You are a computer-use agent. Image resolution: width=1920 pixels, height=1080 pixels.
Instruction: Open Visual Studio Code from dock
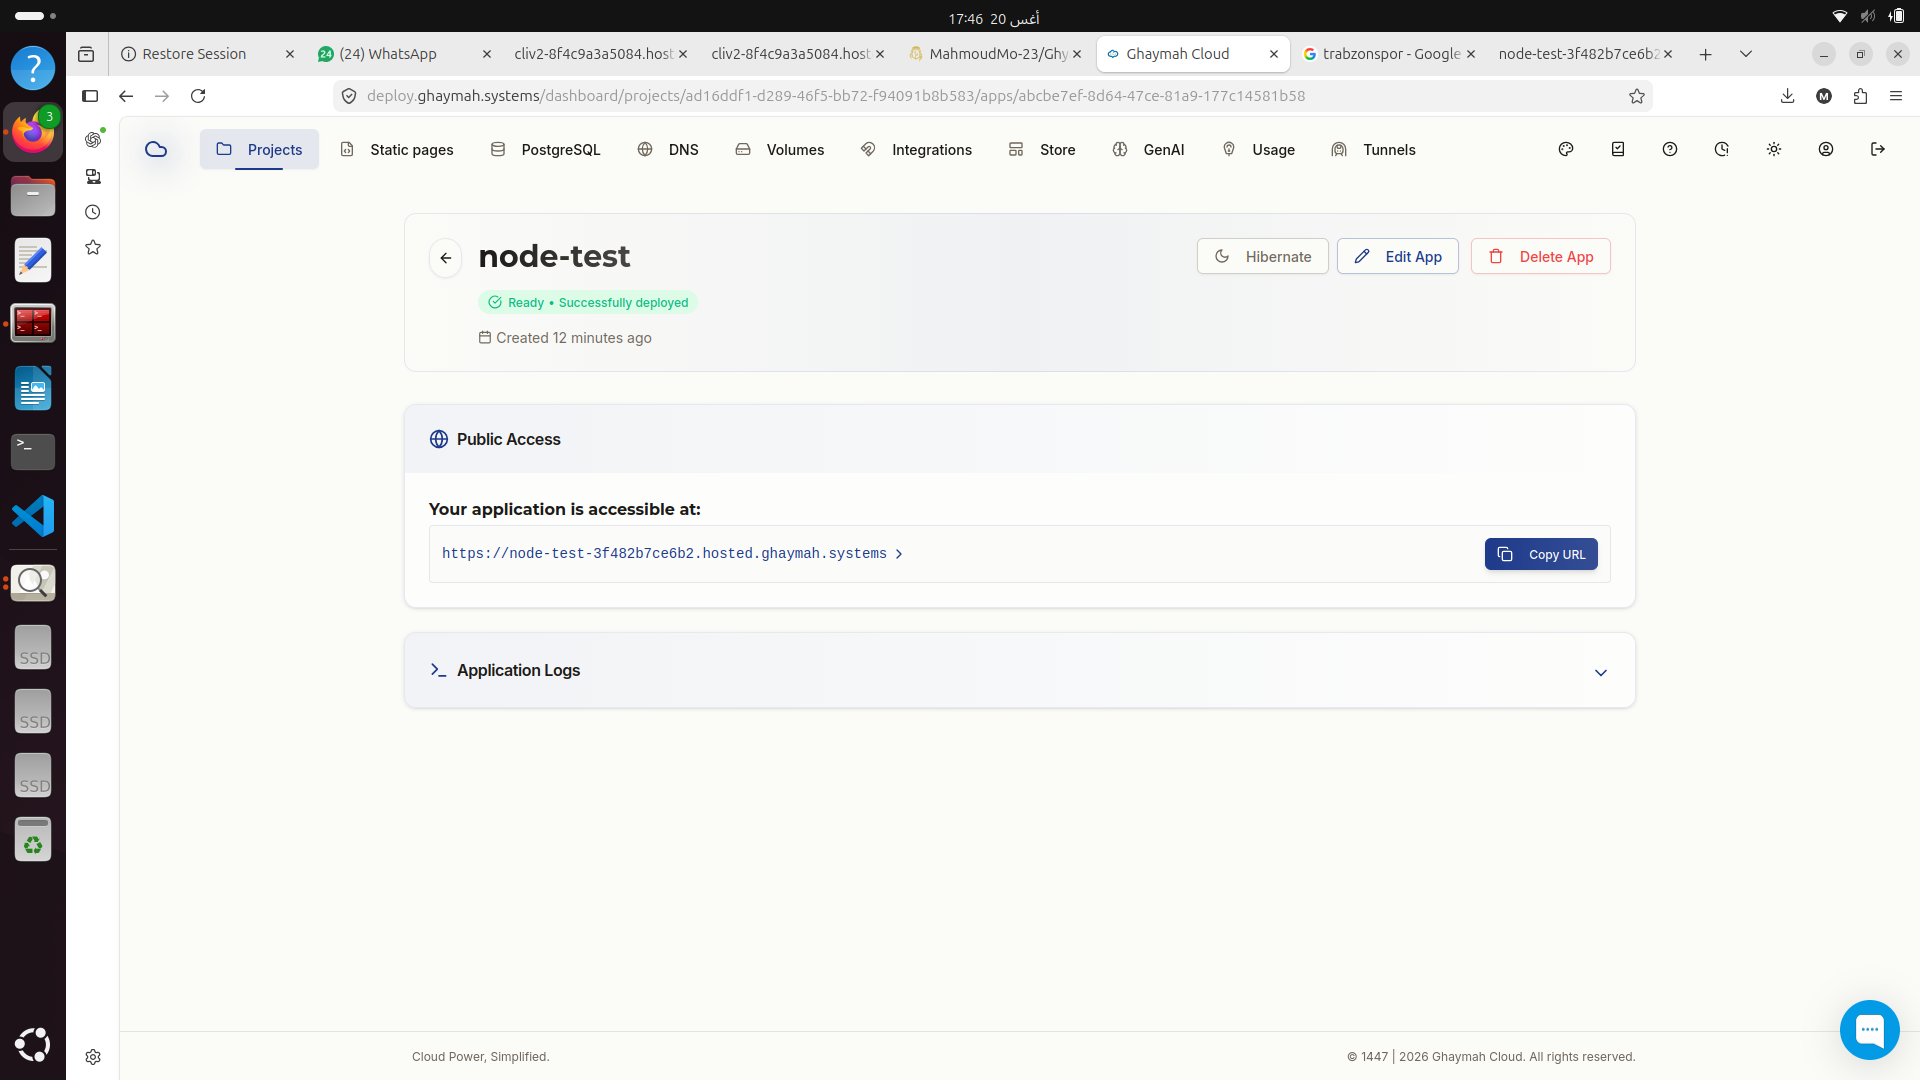click(33, 516)
